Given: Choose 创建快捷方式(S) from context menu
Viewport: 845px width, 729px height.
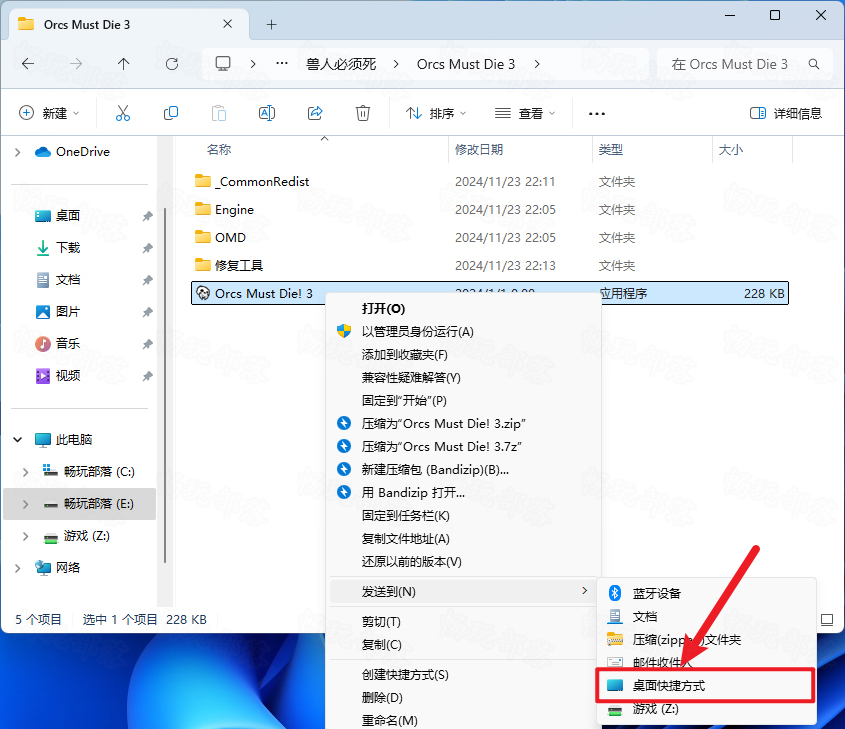Looking at the screenshot, I should [x=465, y=675].
